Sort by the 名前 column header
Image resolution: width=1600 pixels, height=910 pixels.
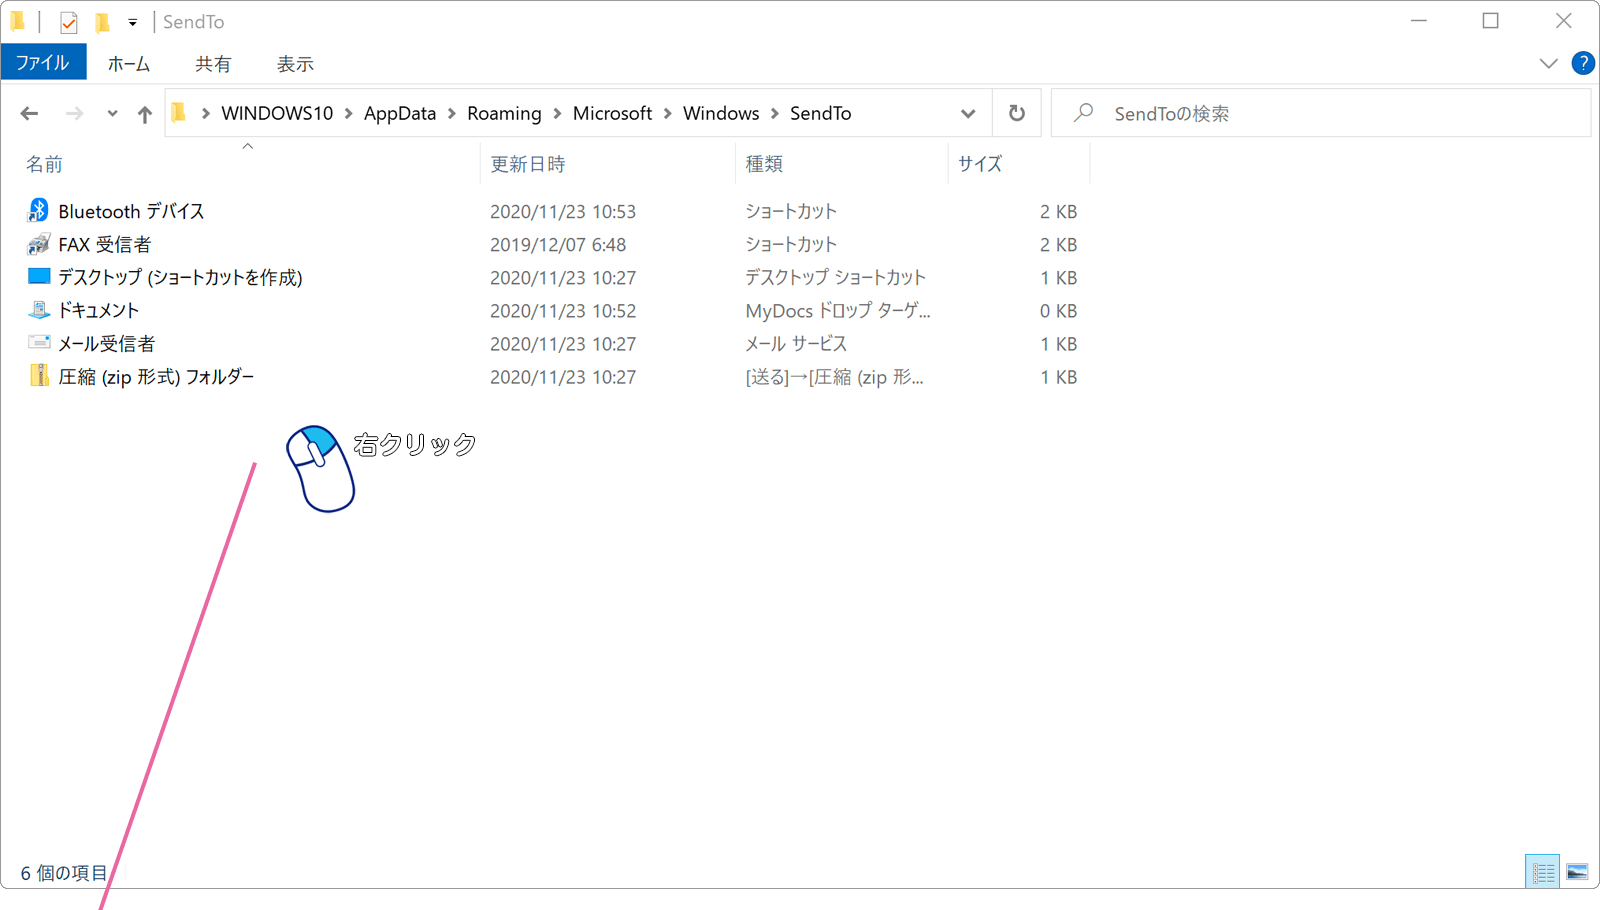[x=44, y=164]
